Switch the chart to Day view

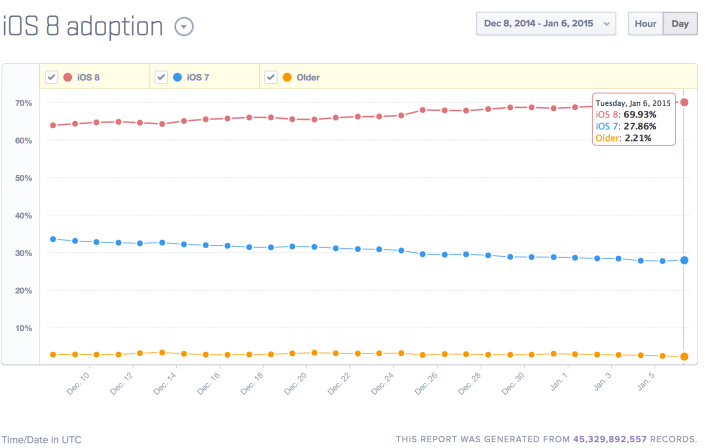[x=680, y=24]
